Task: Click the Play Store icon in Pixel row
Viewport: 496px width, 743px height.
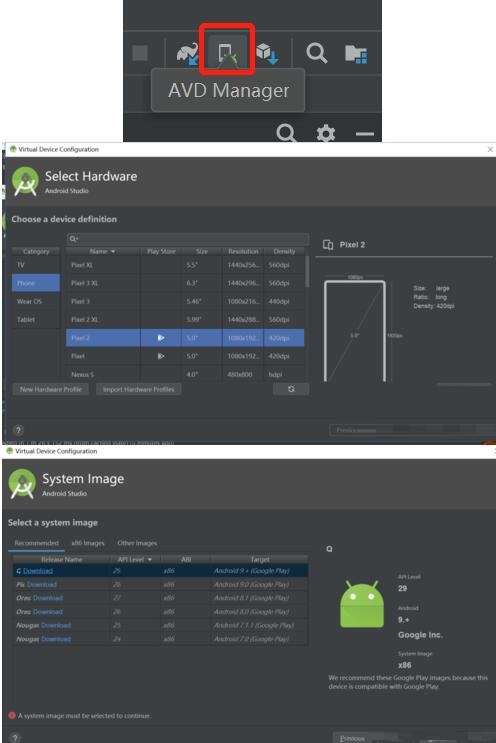Action: [161, 356]
